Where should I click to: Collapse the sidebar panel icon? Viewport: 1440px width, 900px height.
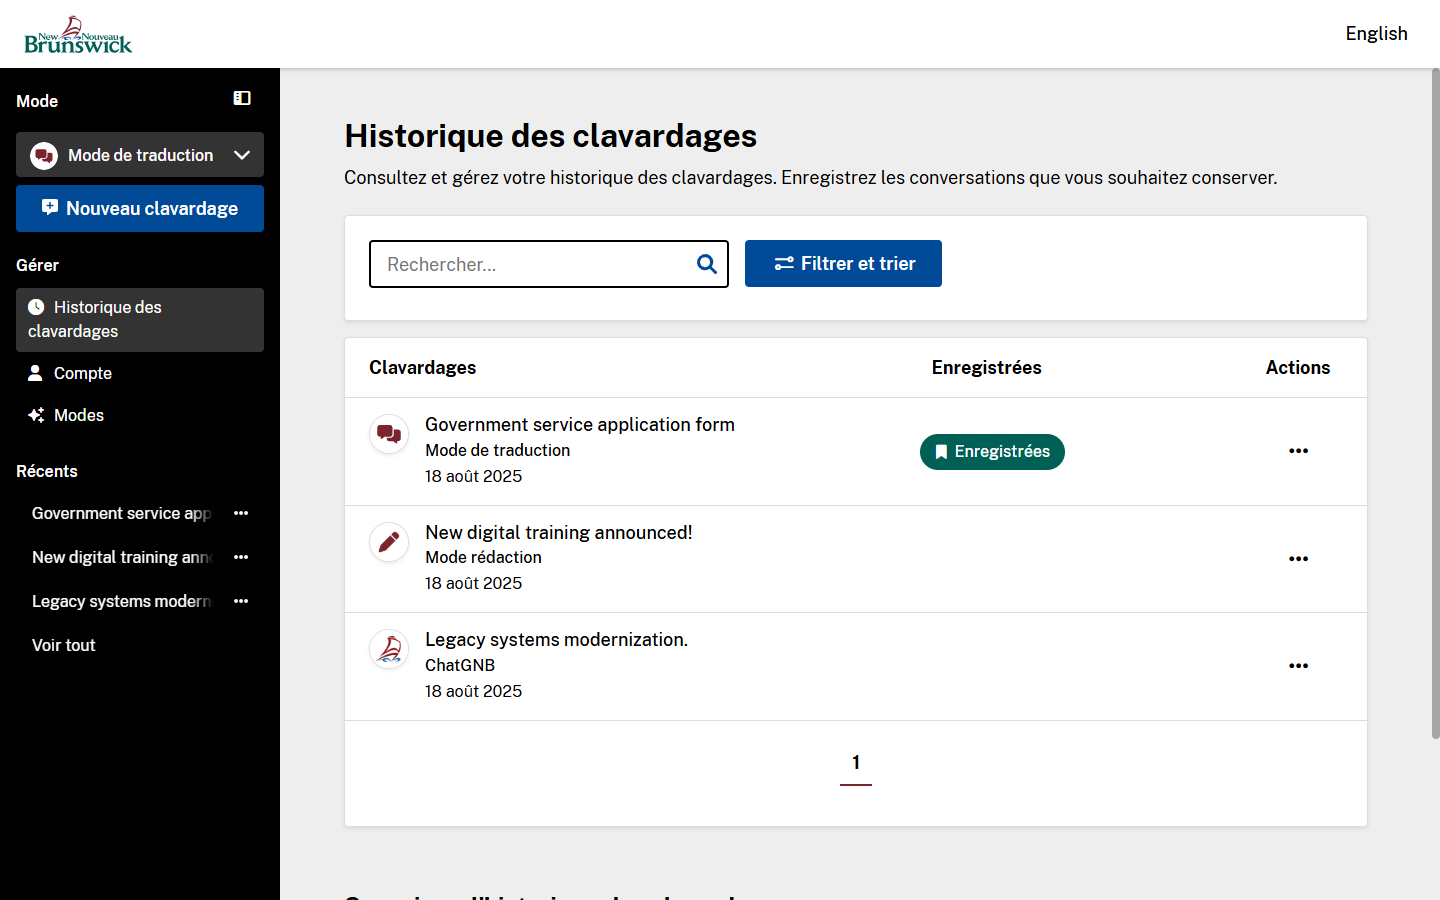242,98
